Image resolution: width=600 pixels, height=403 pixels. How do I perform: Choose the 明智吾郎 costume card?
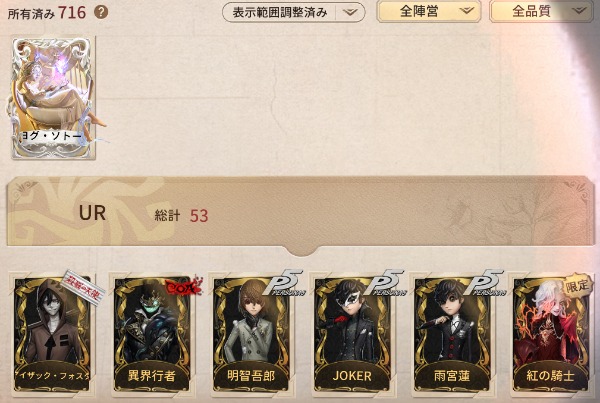tap(252, 335)
